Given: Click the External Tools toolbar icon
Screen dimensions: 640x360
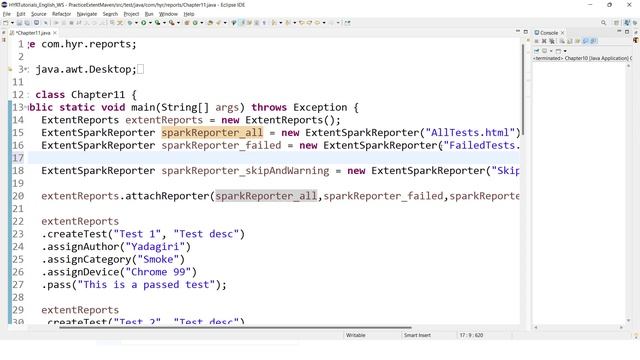Looking at the screenshot, I should (x=172, y=23).
